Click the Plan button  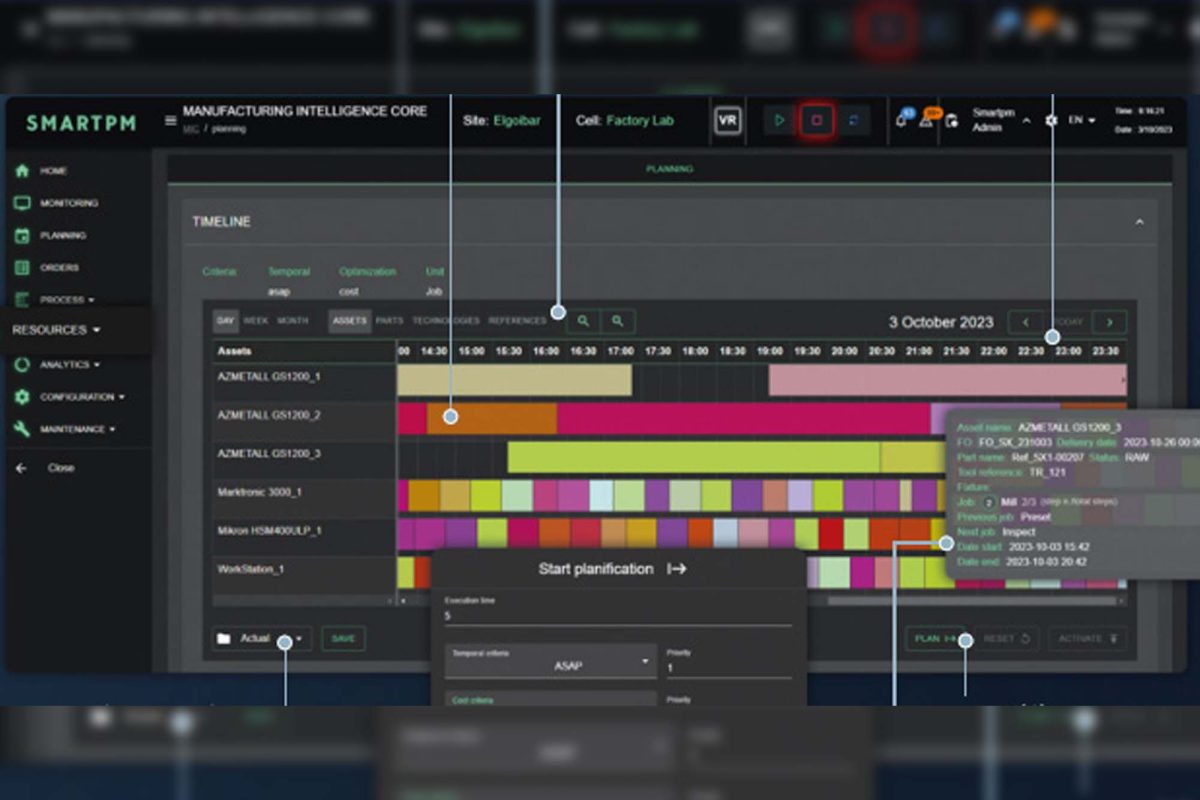(x=935, y=638)
